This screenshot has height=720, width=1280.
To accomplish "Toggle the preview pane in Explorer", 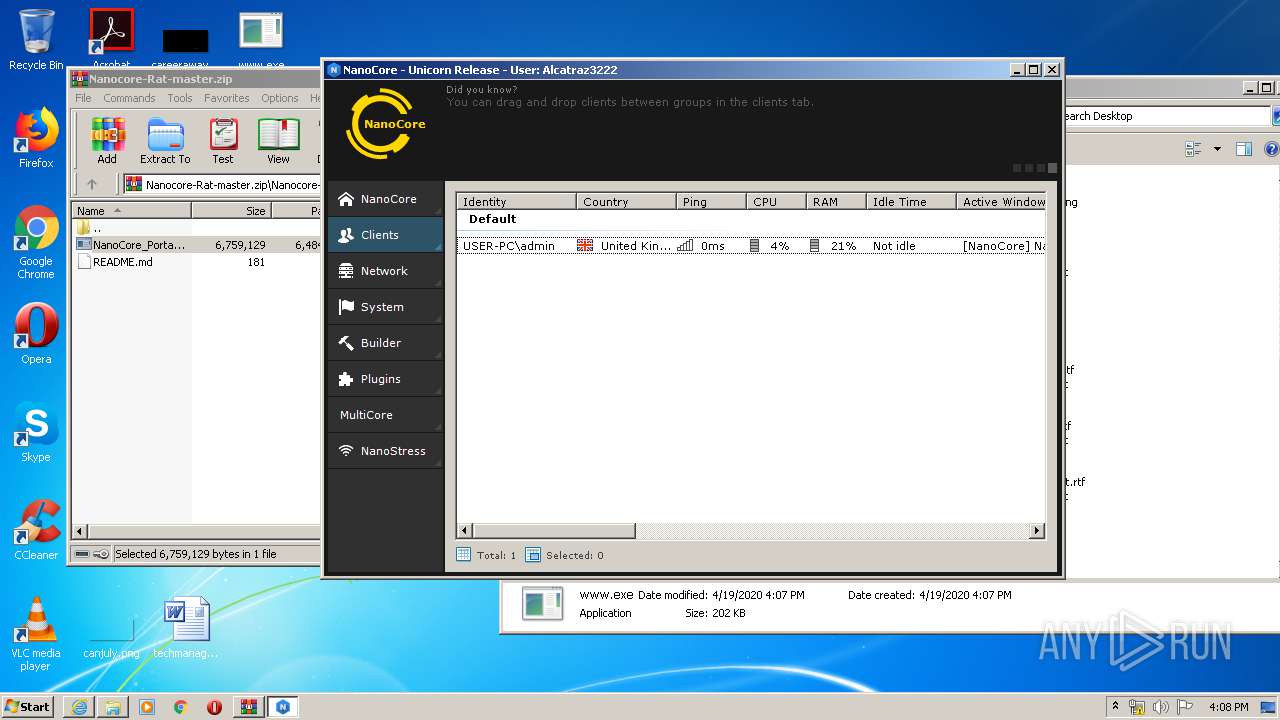I will click(x=1244, y=149).
